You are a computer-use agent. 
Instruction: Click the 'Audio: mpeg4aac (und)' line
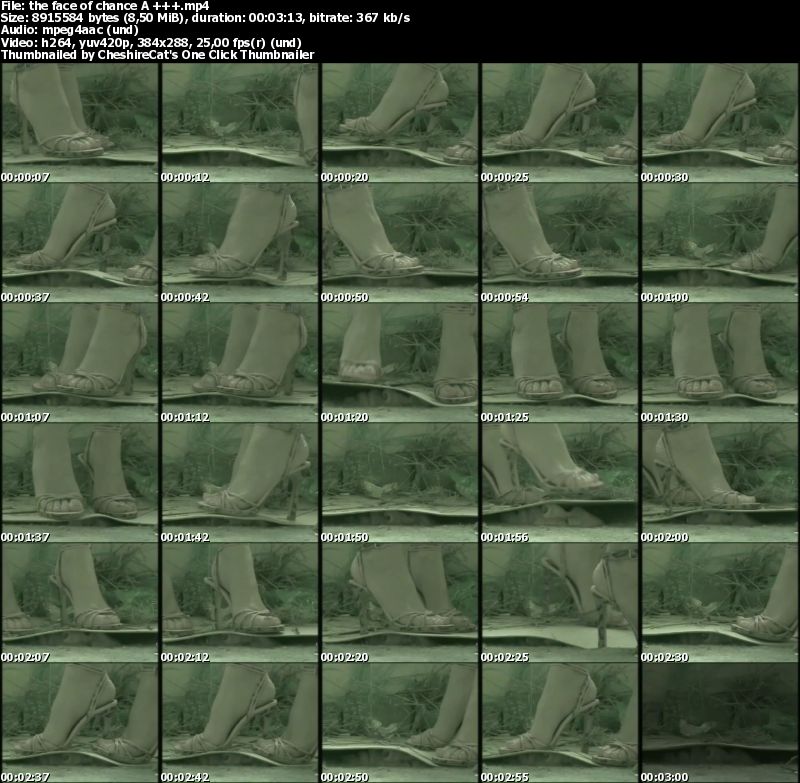[69, 30]
